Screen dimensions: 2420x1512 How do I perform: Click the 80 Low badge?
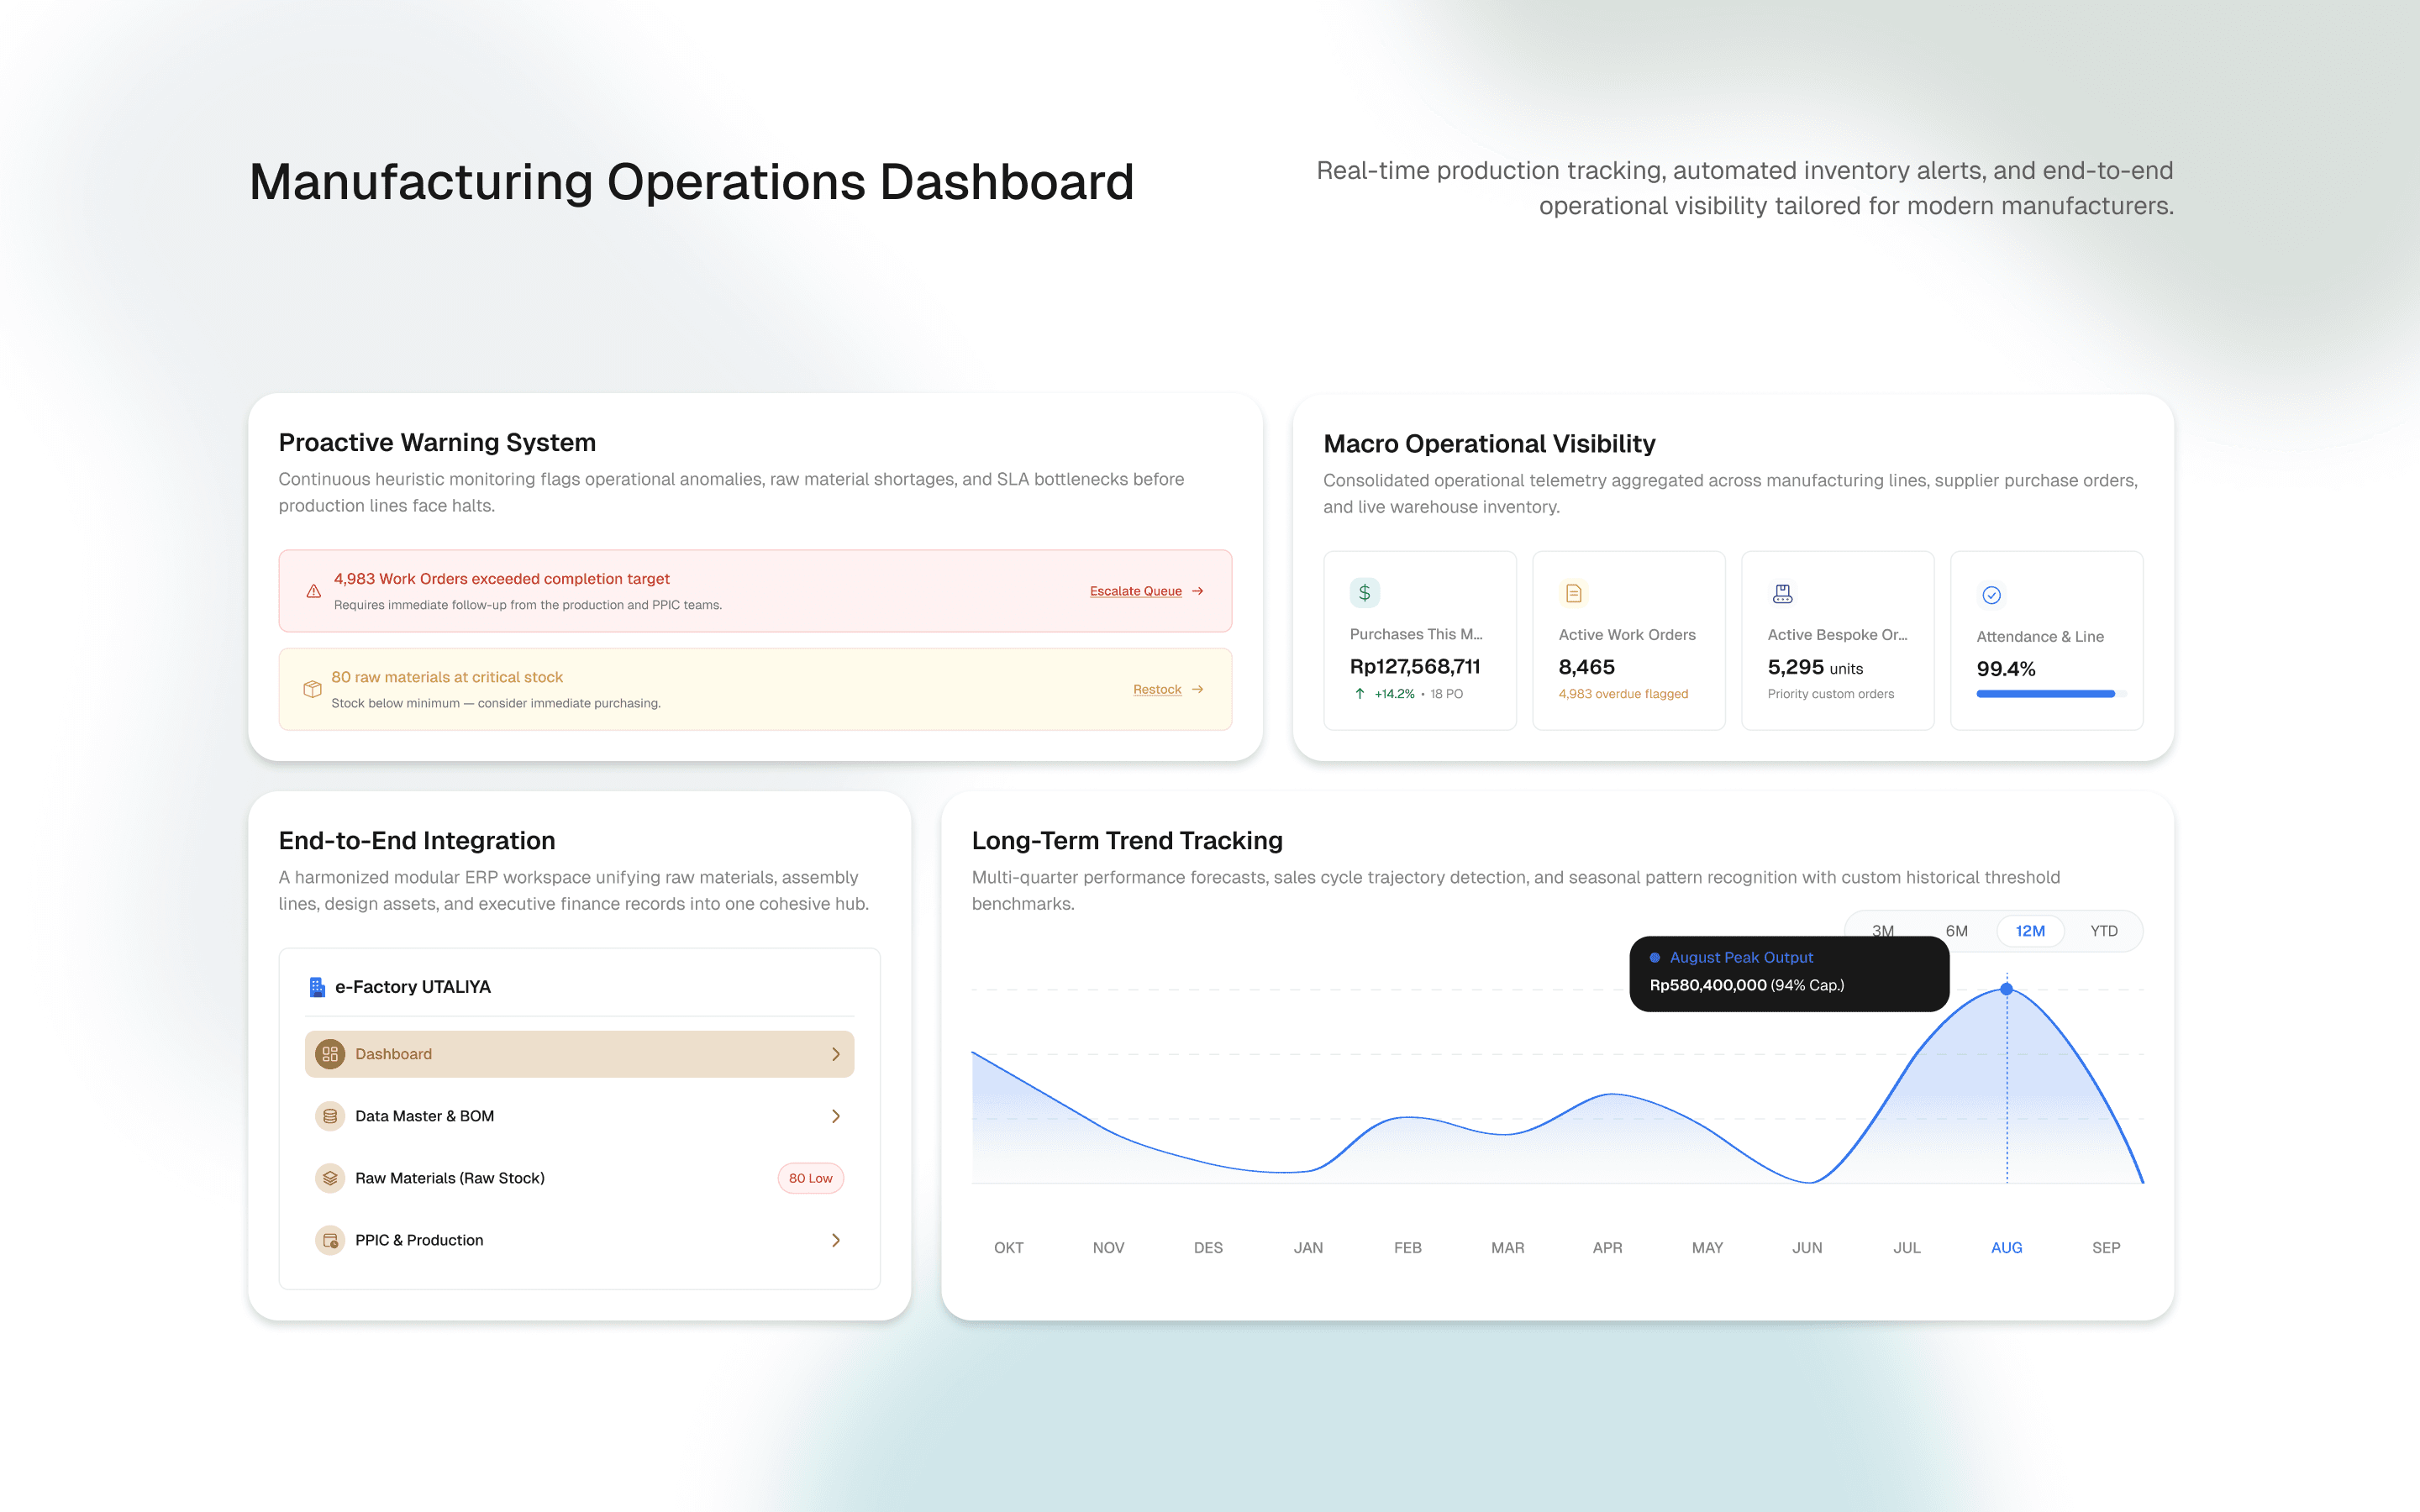[x=810, y=1178]
